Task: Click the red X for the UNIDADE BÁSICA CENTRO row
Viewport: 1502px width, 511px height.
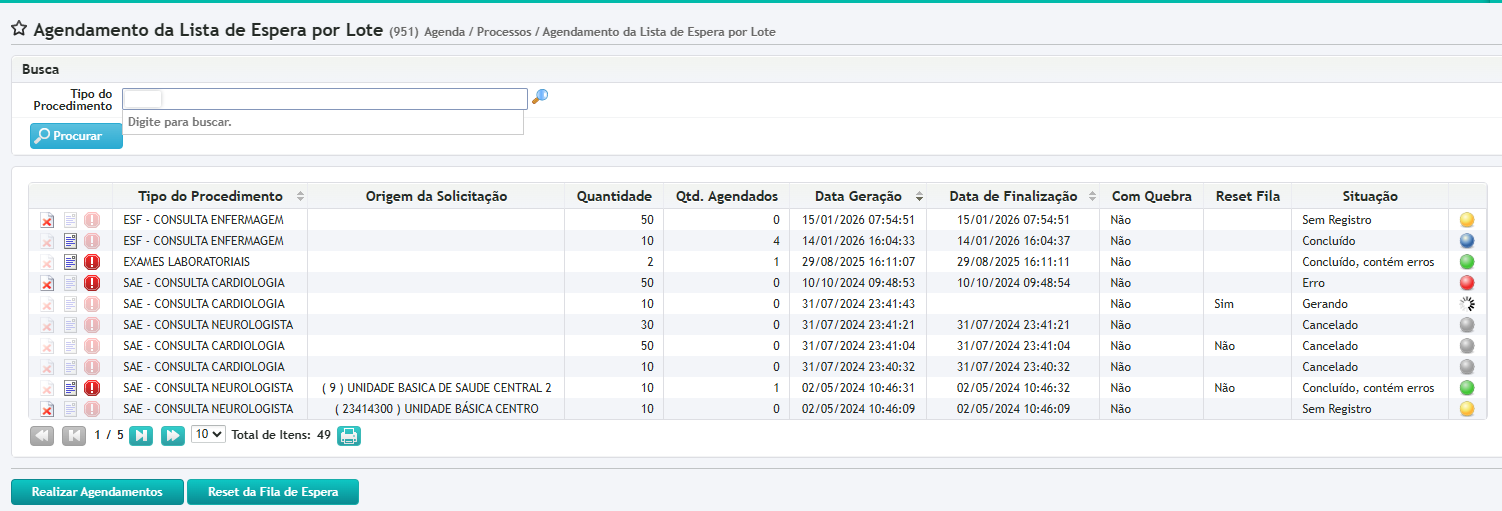Action: tap(47, 409)
